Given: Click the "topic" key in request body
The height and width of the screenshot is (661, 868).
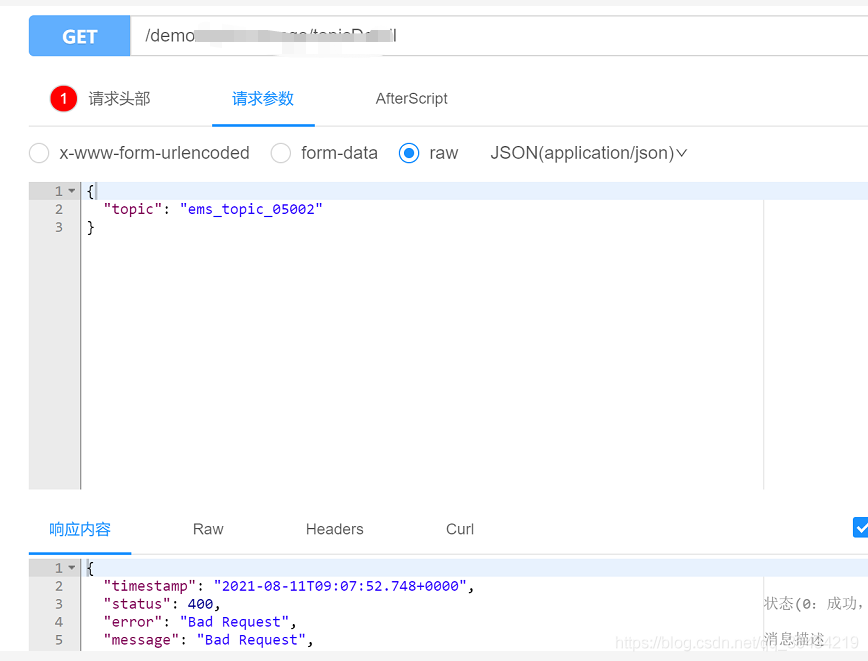Looking at the screenshot, I should [132, 209].
